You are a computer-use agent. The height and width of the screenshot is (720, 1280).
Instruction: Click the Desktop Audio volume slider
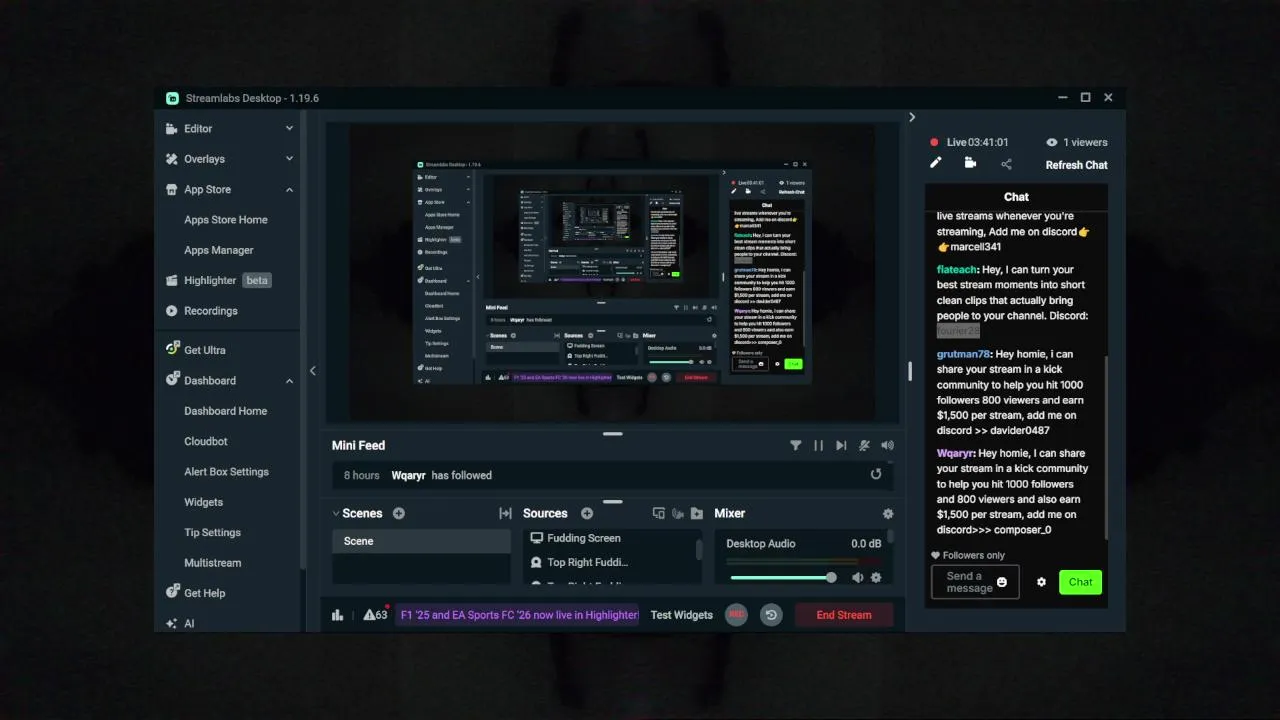(x=784, y=578)
